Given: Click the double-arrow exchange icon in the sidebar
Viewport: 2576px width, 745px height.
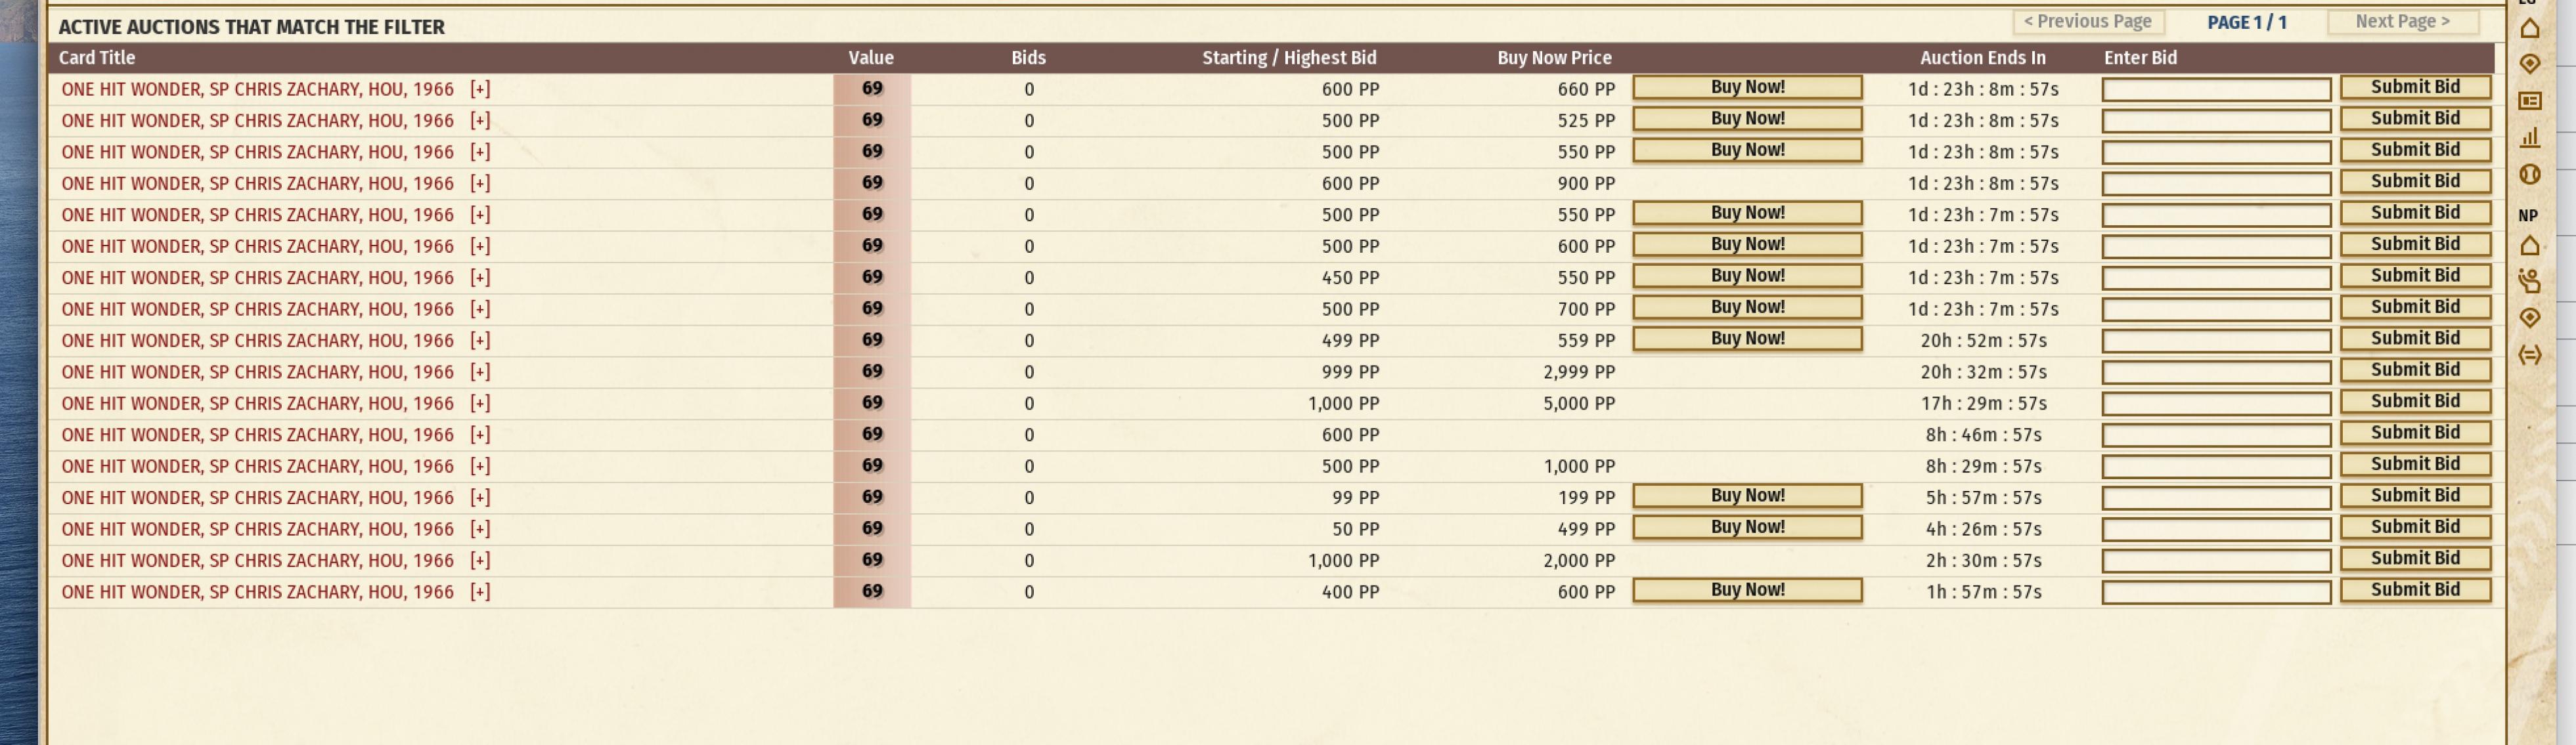Looking at the screenshot, I should pos(2529,355).
